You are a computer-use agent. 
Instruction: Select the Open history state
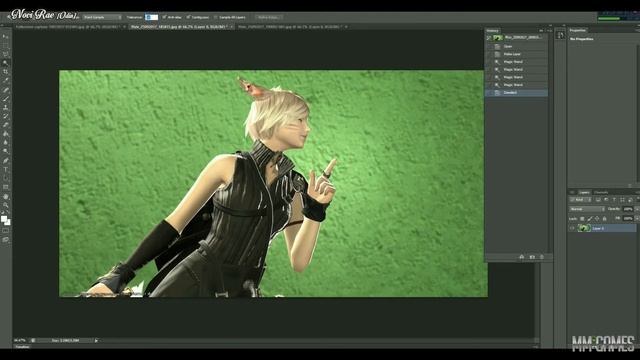516,47
